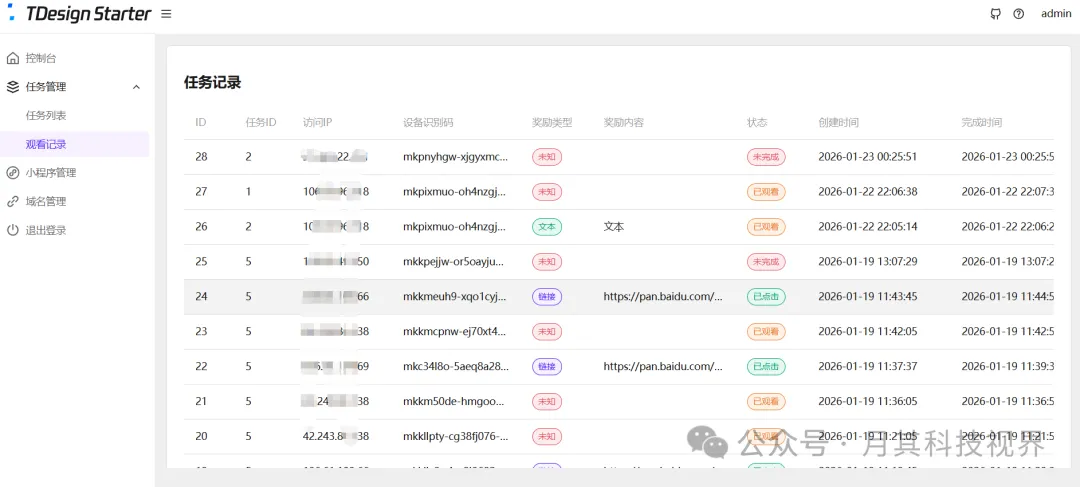This screenshot has width=1080, height=487.
Task: Click the 状态 column header
Action: 757,123
